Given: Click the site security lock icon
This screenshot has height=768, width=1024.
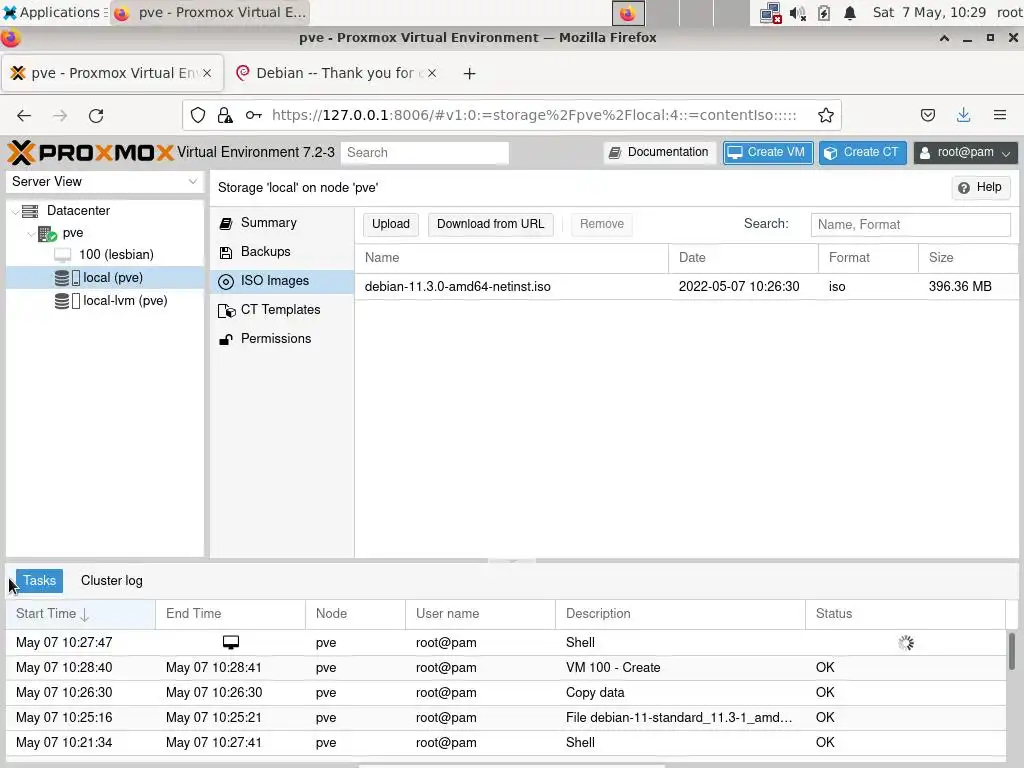Looking at the screenshot, I should [225, 116].
